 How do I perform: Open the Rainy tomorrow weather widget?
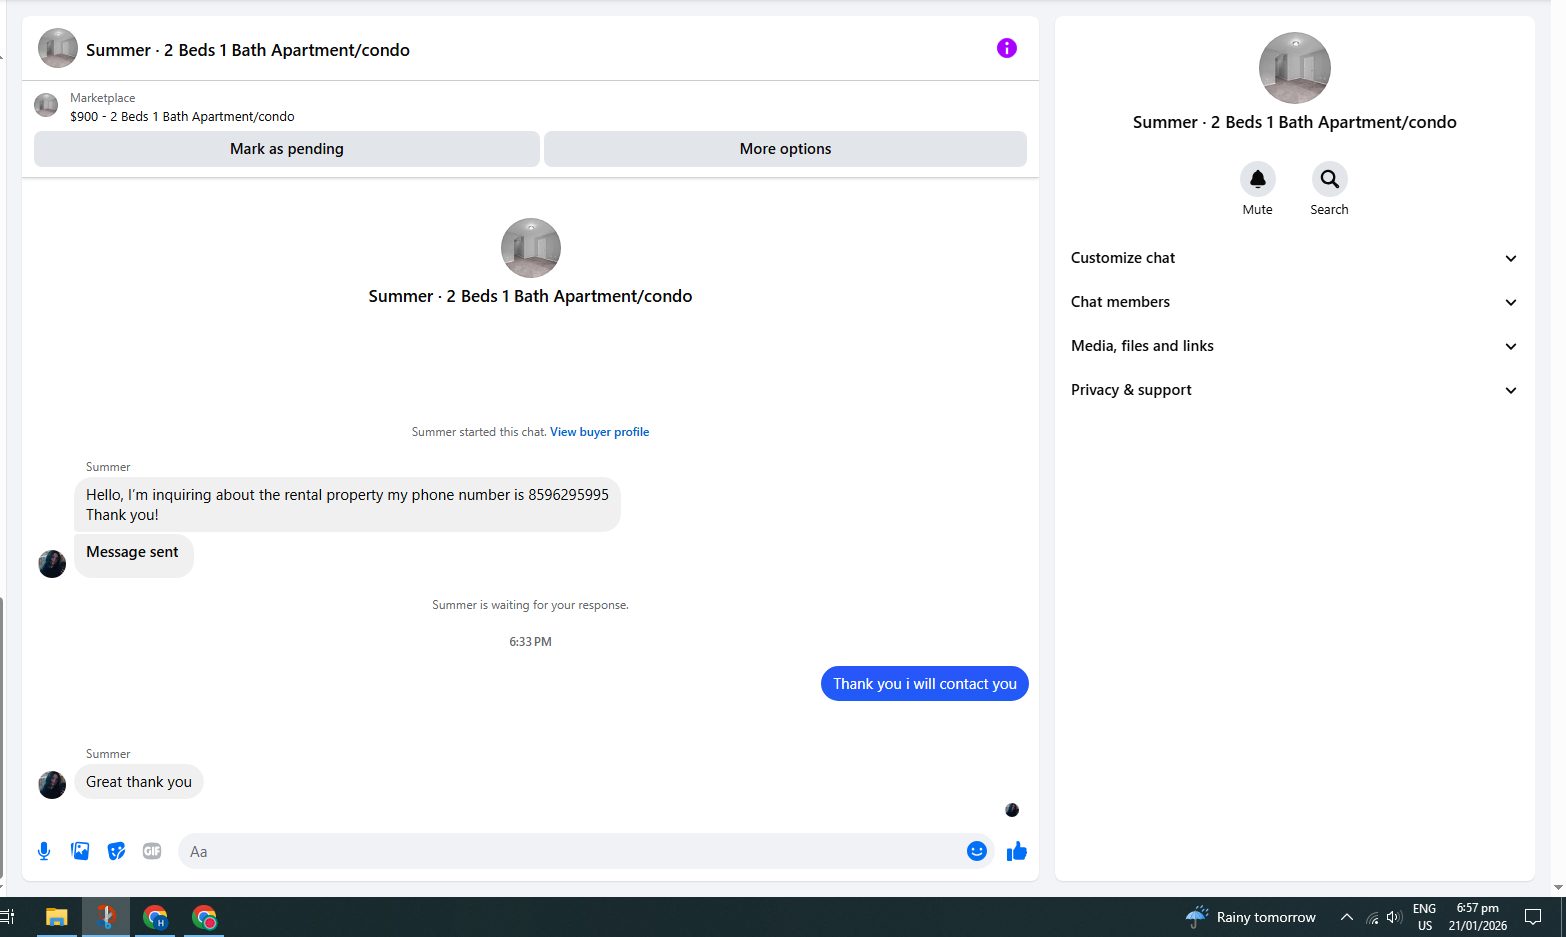[x=1250, y=917]
